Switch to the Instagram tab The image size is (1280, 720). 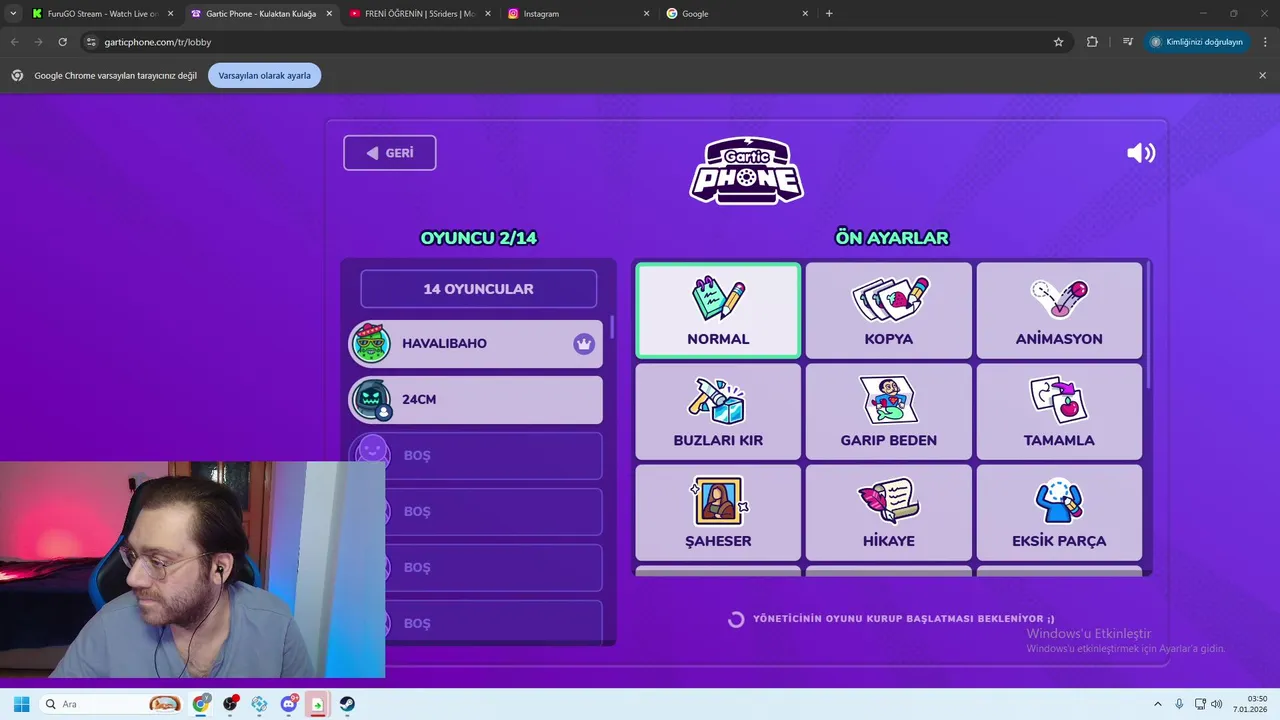point(577,14)
